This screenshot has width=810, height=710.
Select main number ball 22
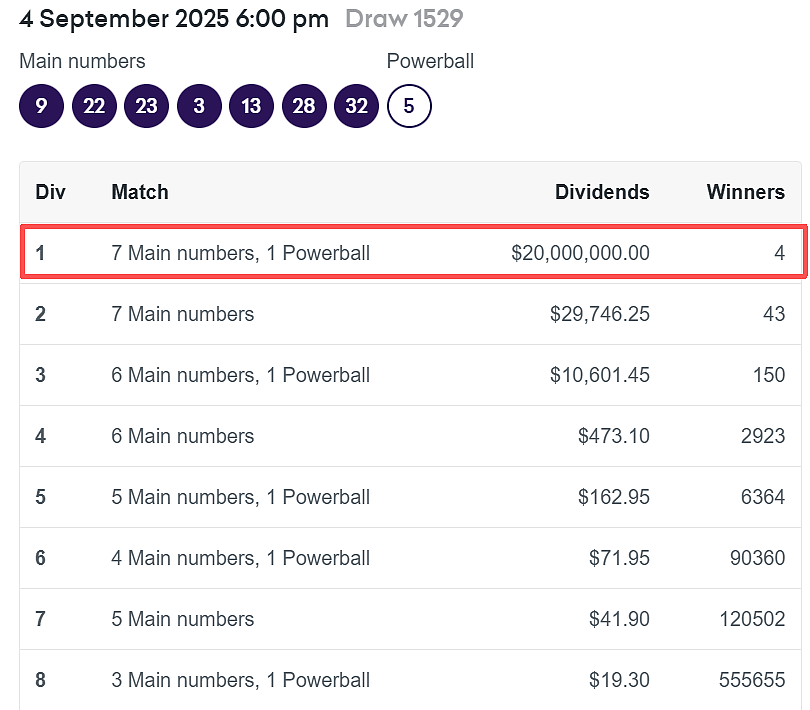click(94, 106)
